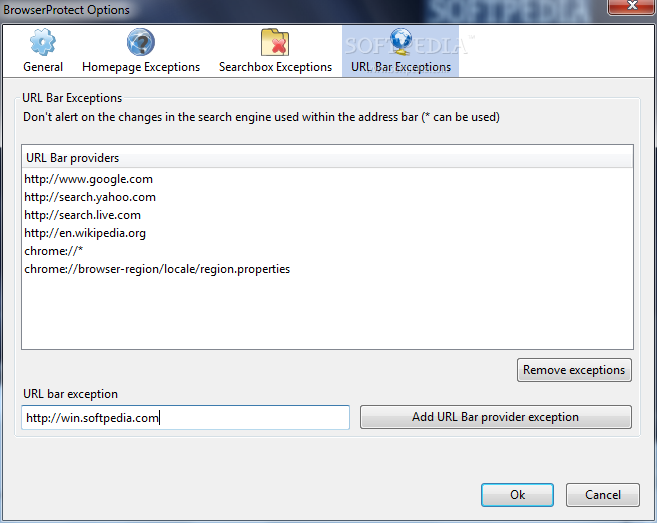657x523 pixels.
Task: Open the General tab label
Action: click(43, 67)
